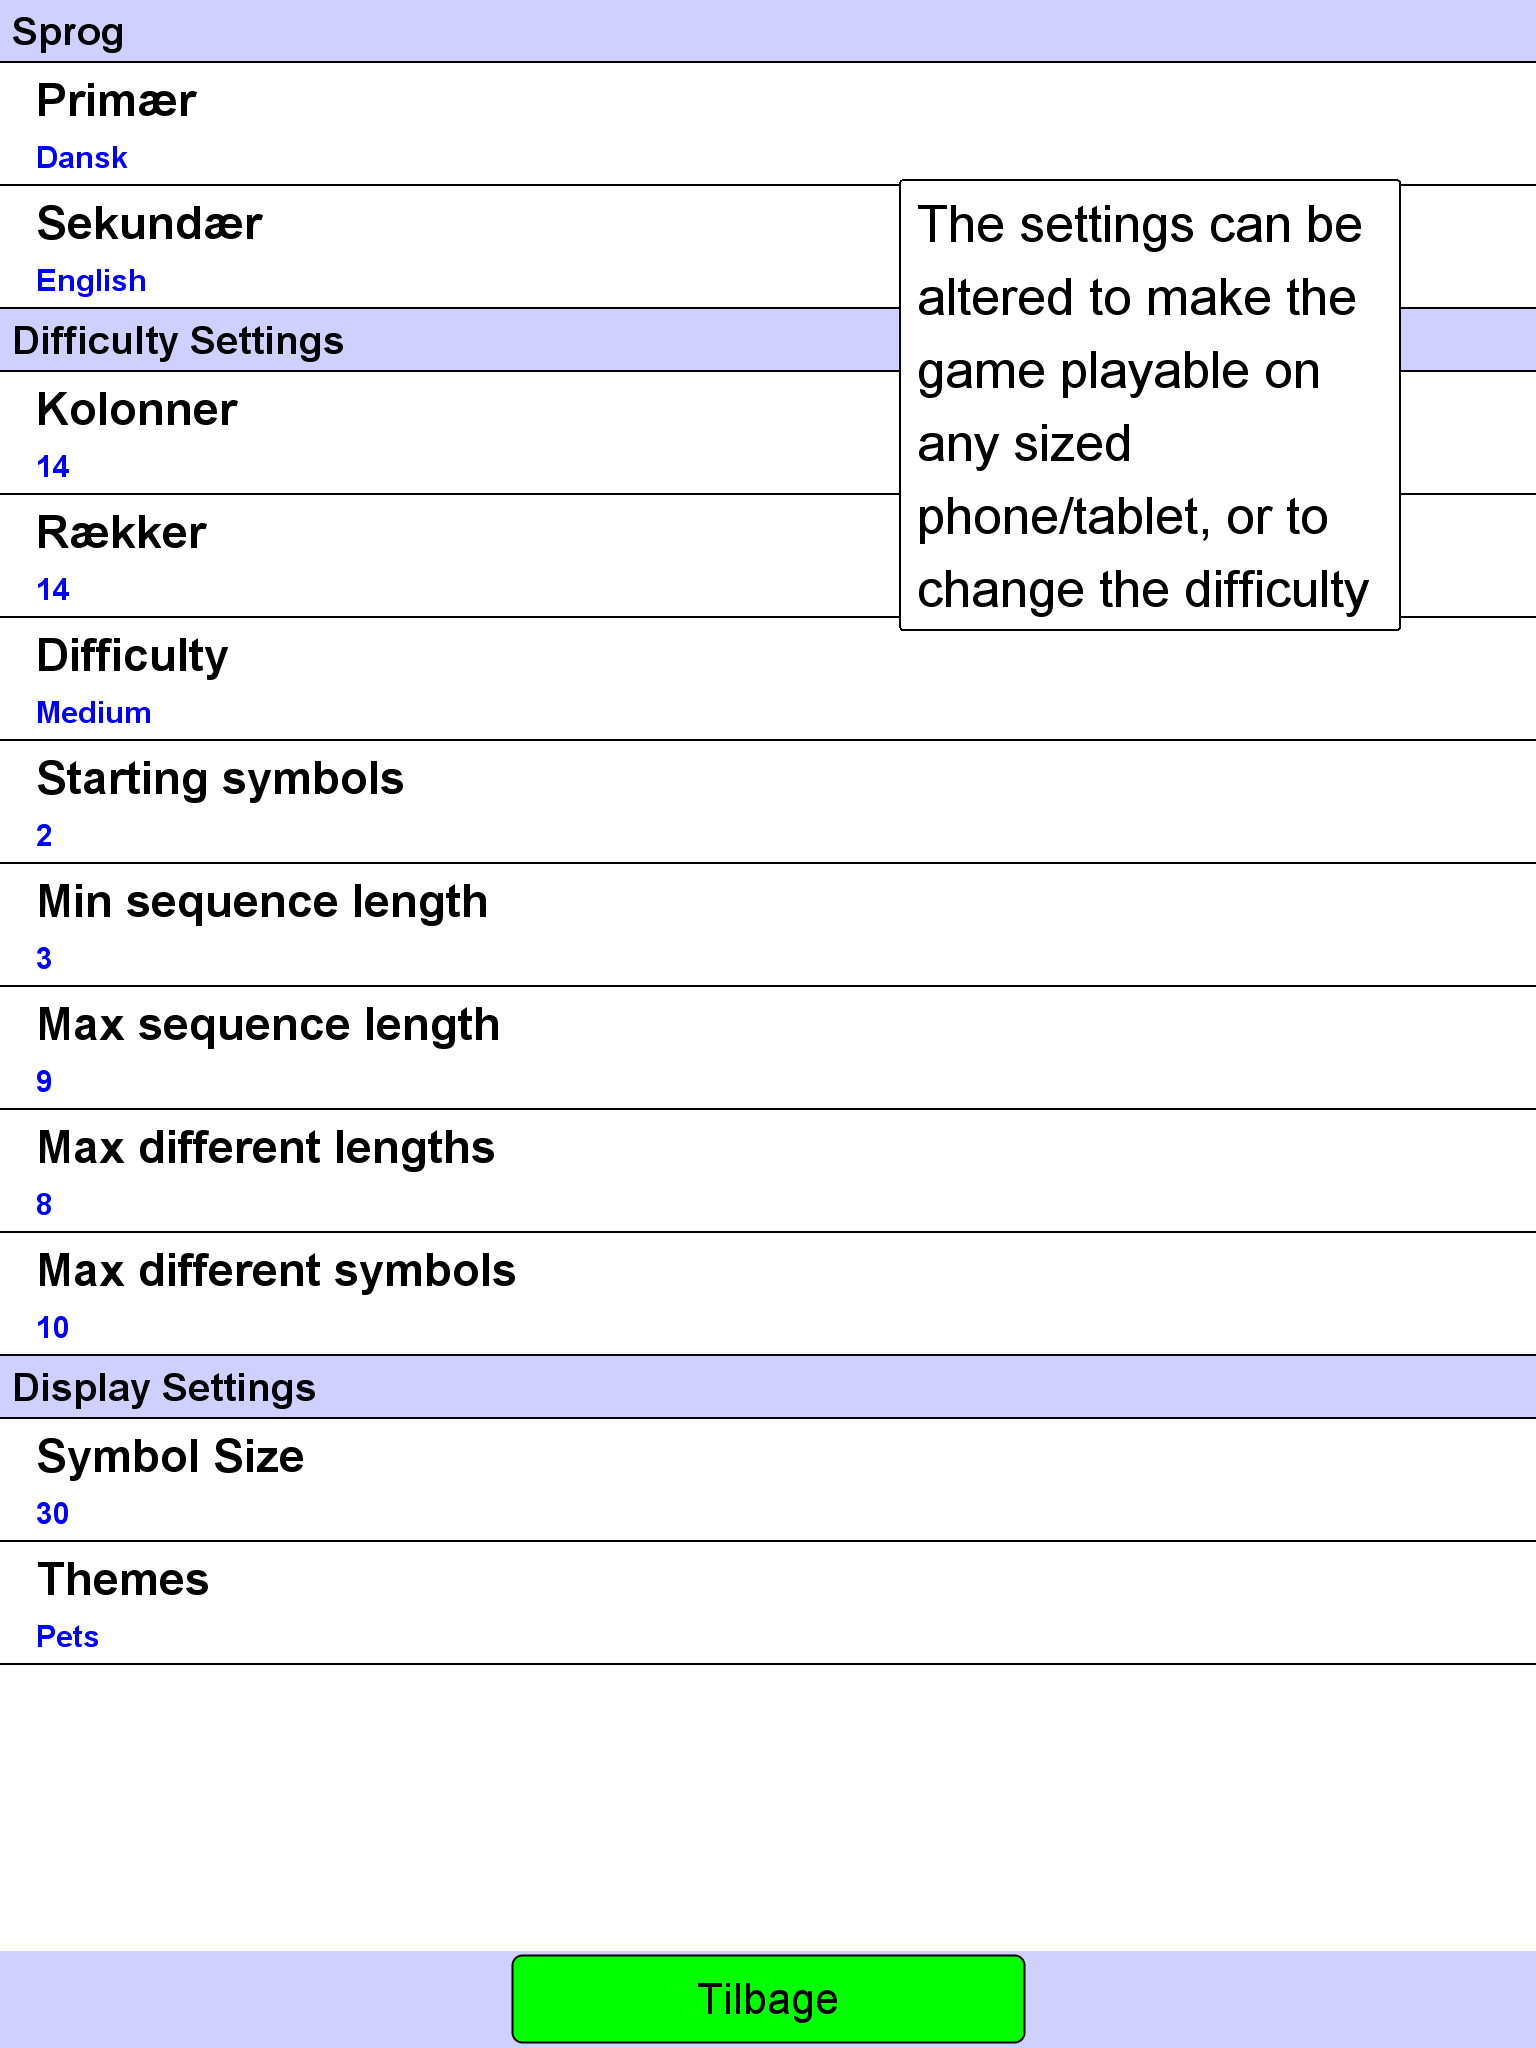
Task: Click the blue Medium value
Action: [94, 713]
